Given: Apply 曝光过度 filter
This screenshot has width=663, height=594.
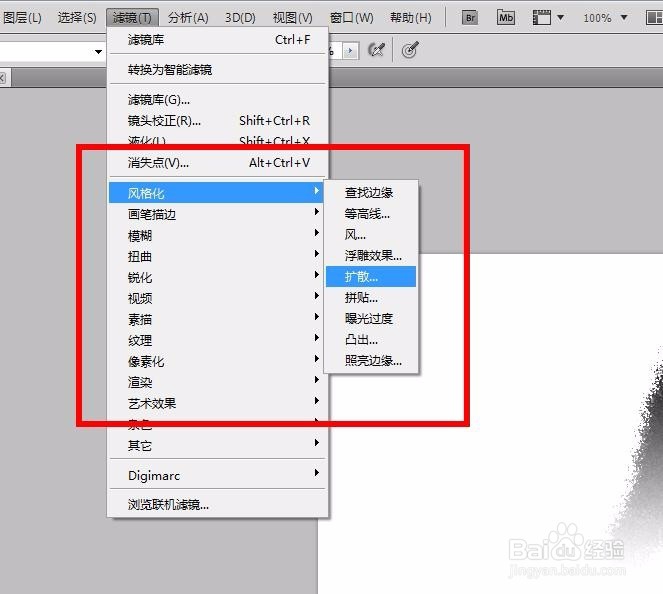Looking at the screenshot, I should pyautogui.click(x=371, y=319).
